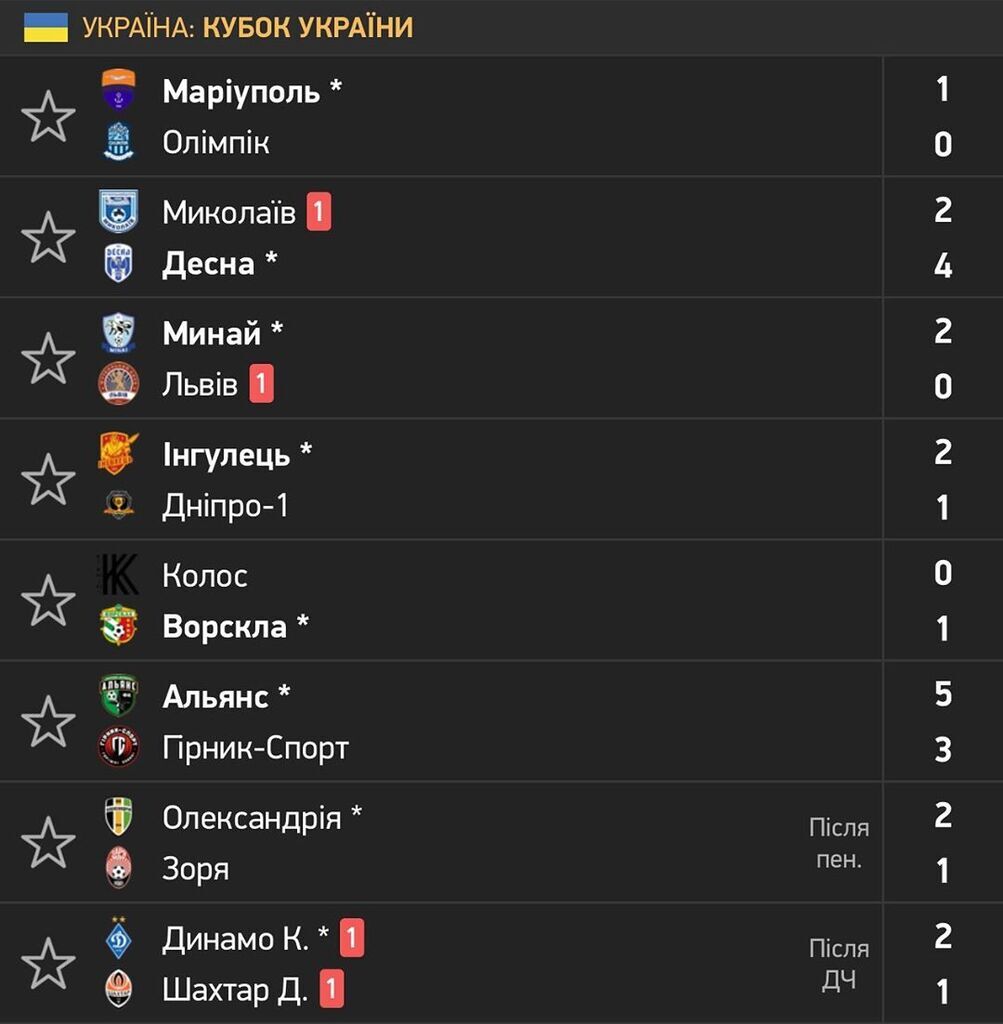Image resolution: width=1003 pixels, height=1024 pixels.
Task: Click the Shakhtar Donetsk club crest
Action: (x=119, y=989)
